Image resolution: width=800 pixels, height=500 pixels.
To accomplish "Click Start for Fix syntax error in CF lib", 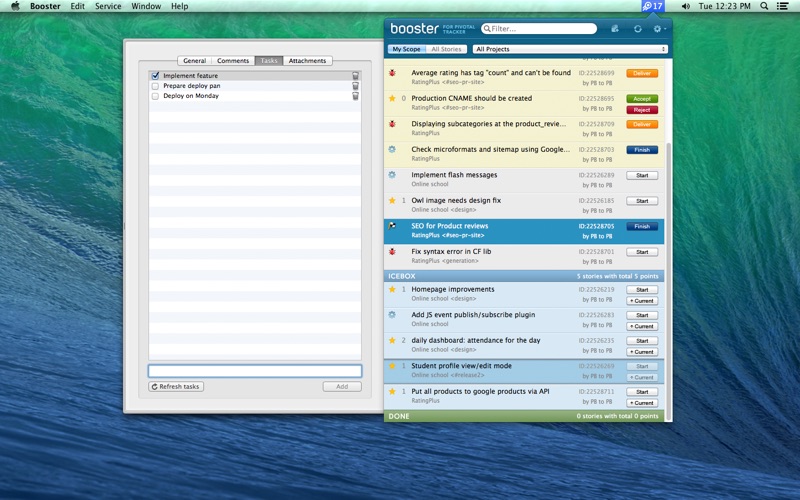I will 642,252.
